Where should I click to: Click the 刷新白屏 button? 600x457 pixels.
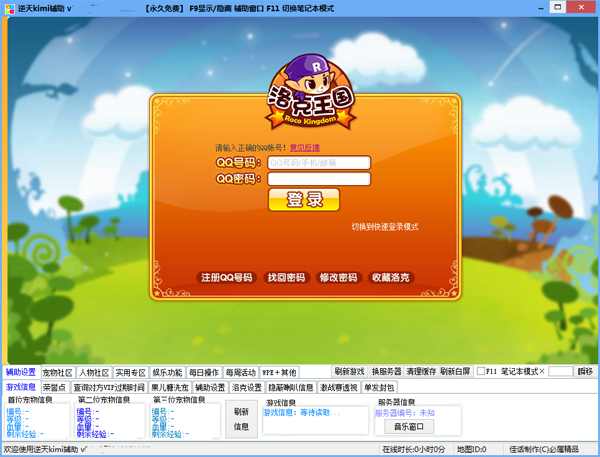pos(455,371)
